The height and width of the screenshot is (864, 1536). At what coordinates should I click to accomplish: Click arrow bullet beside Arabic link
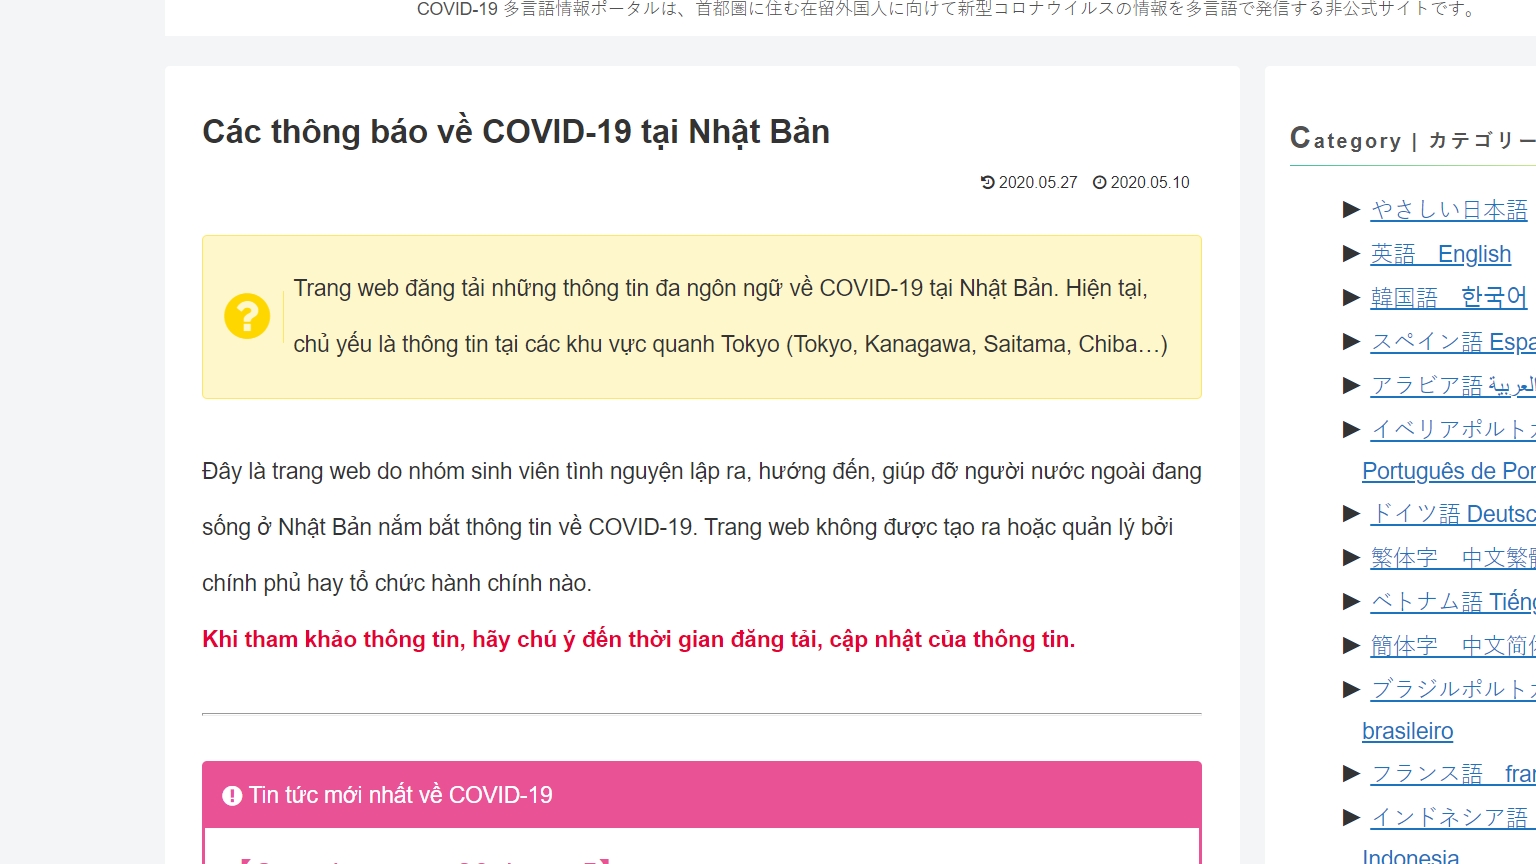[x=1351, y=385]
